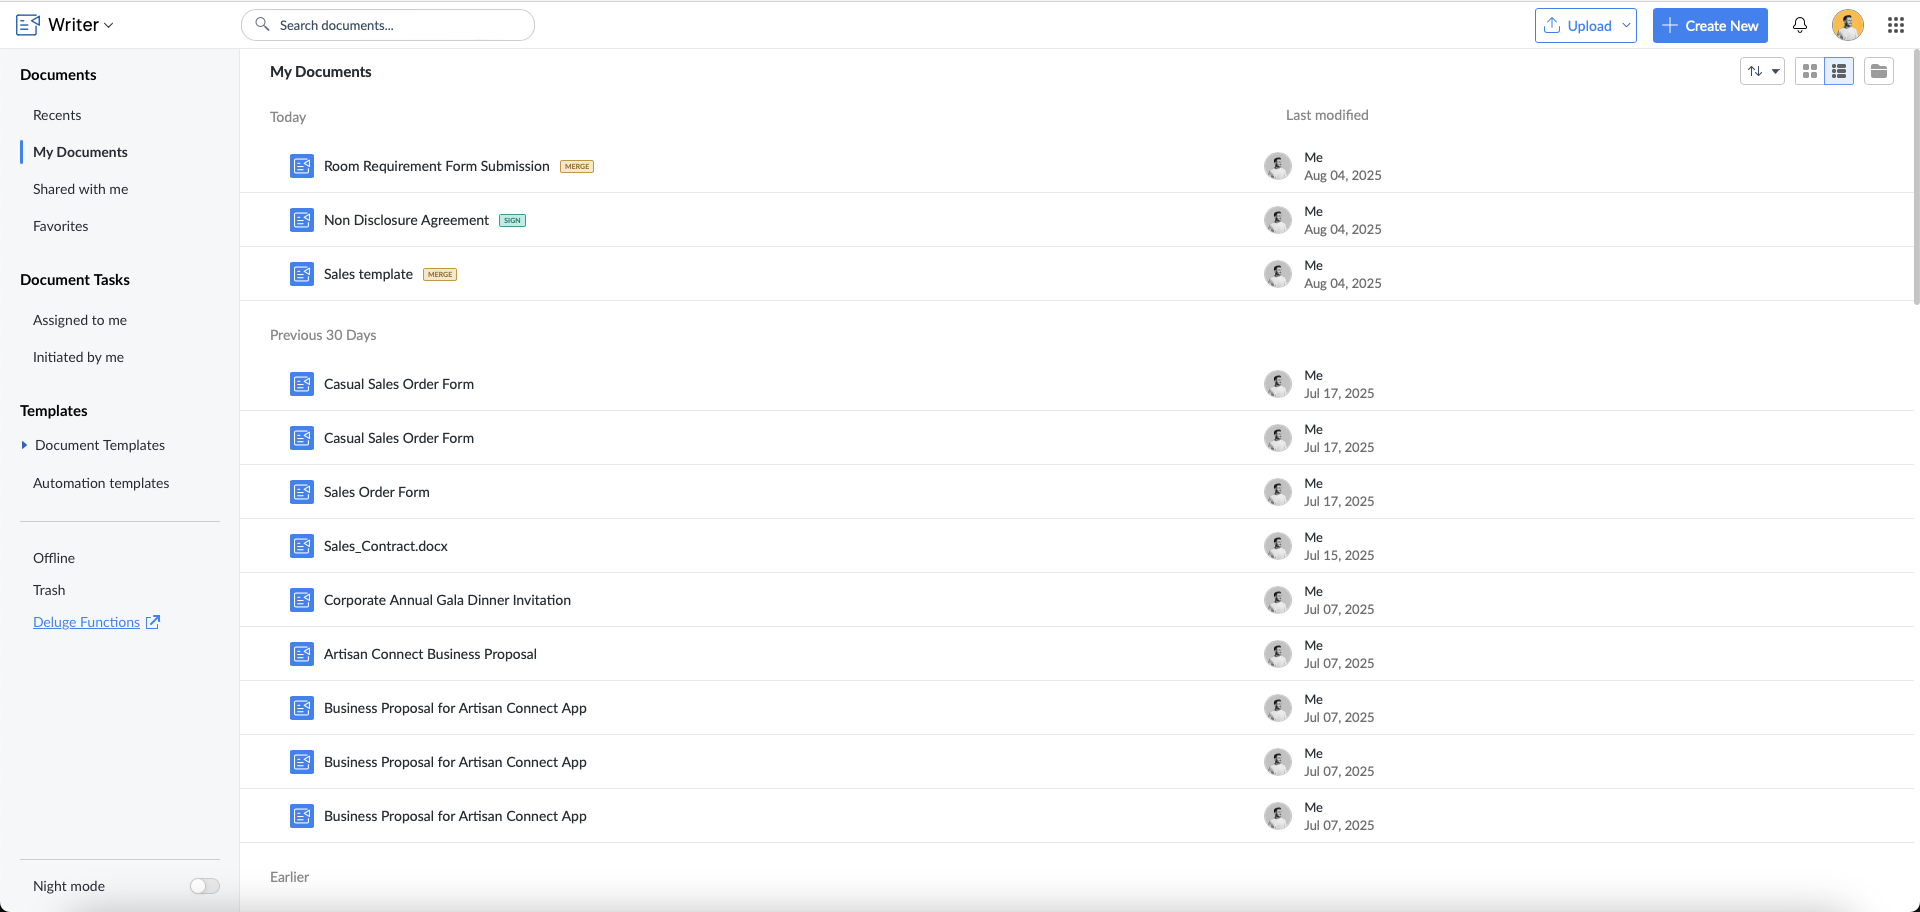Click the Create New button
Viewport: 1920px width, 912px height.
[1710, 26]
